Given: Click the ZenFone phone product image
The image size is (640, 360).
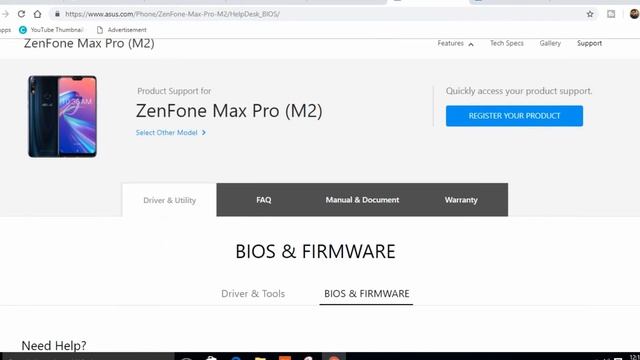Looking at the screenshot, I should pos(62,116).
